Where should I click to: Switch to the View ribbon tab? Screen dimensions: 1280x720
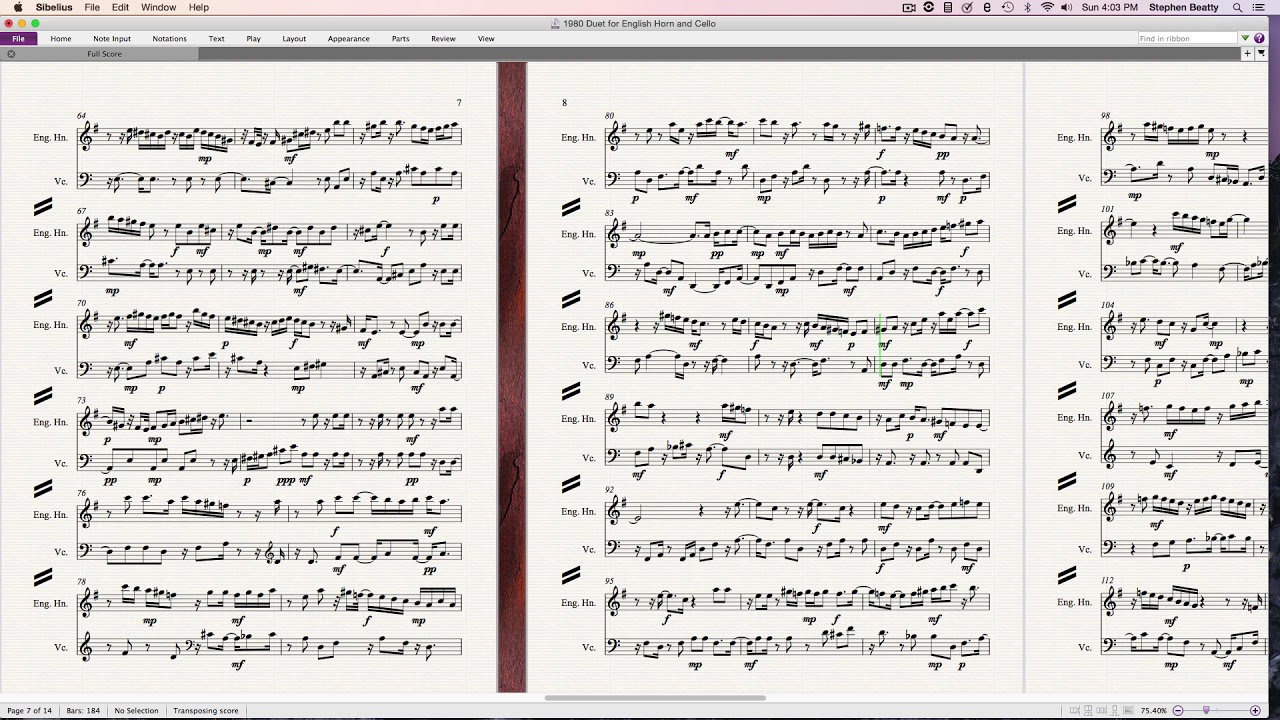click(x=486, y=38)
